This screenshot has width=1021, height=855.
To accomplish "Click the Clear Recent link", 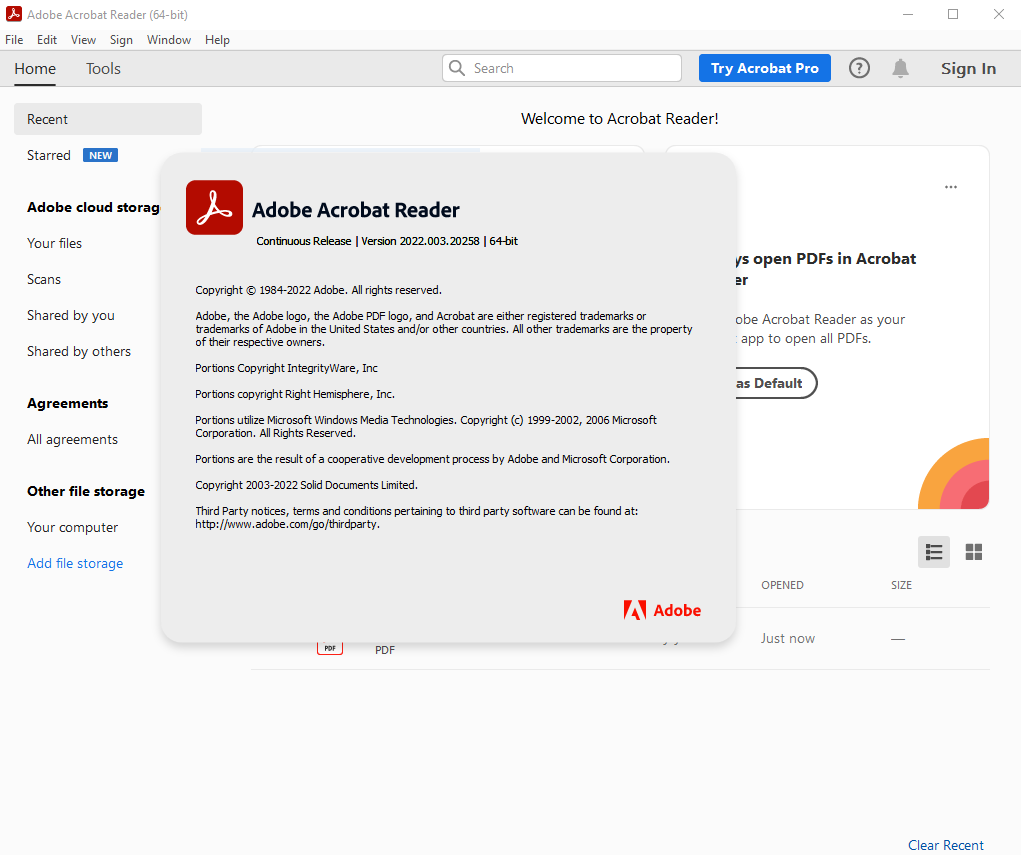I will (945, 845).
